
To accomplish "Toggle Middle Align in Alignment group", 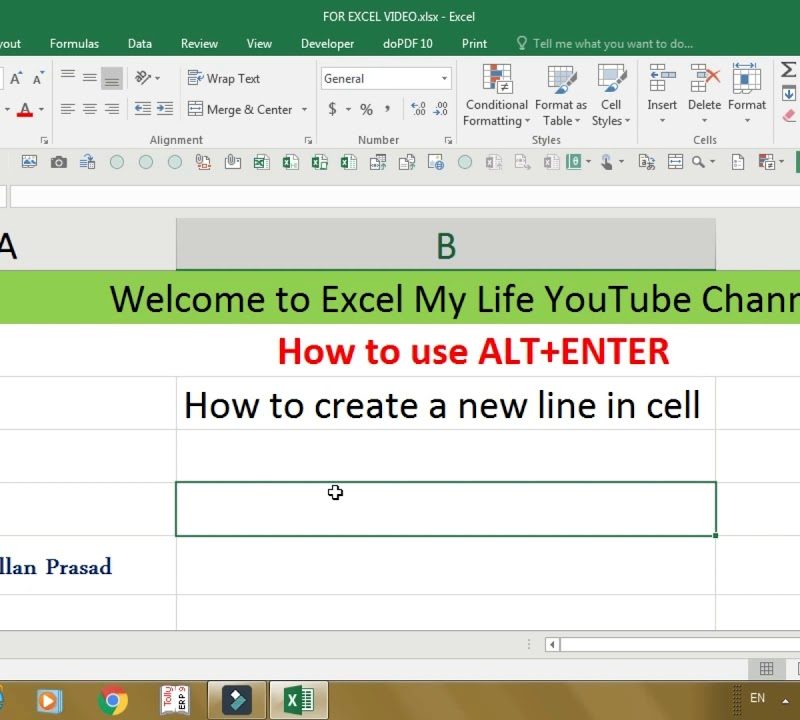I will click(90, 78).
